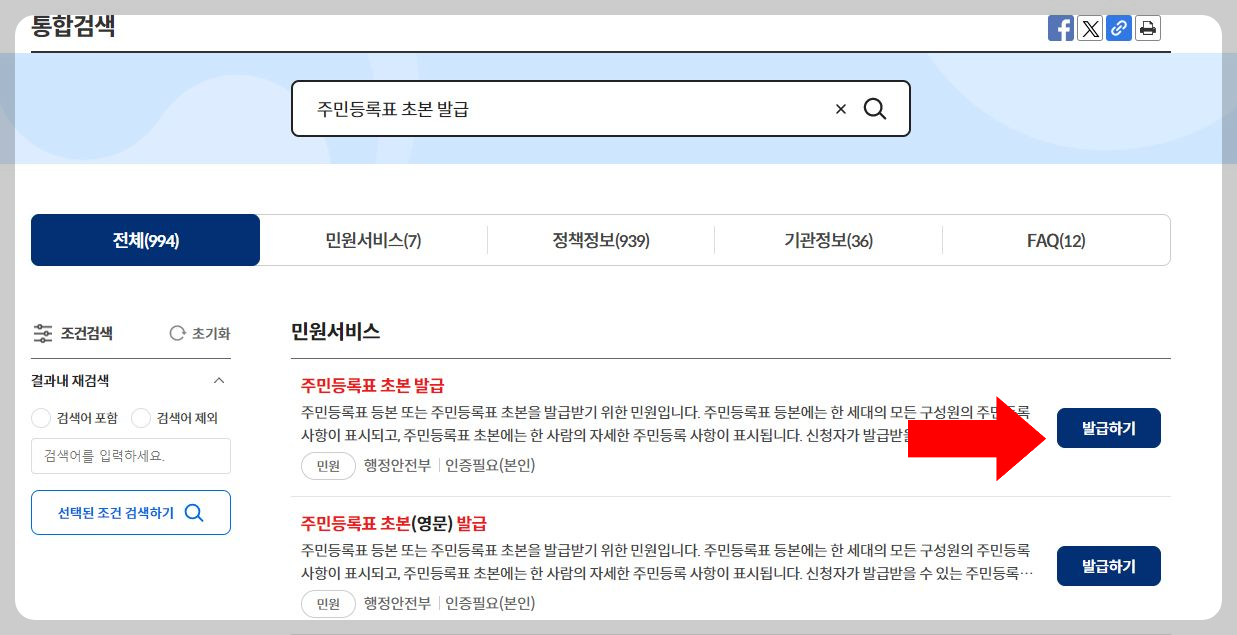Switch to the 민원서비스(7) tab
Image resolution: width=1237 pixels, height=635 pixels.
click(373, 240)
